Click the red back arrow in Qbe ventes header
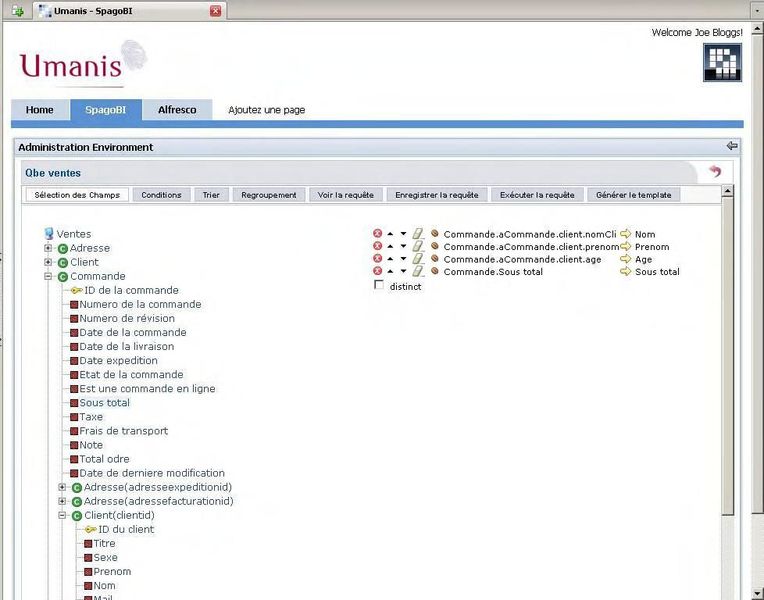764x600 pixels. click(x=714, y=172)
